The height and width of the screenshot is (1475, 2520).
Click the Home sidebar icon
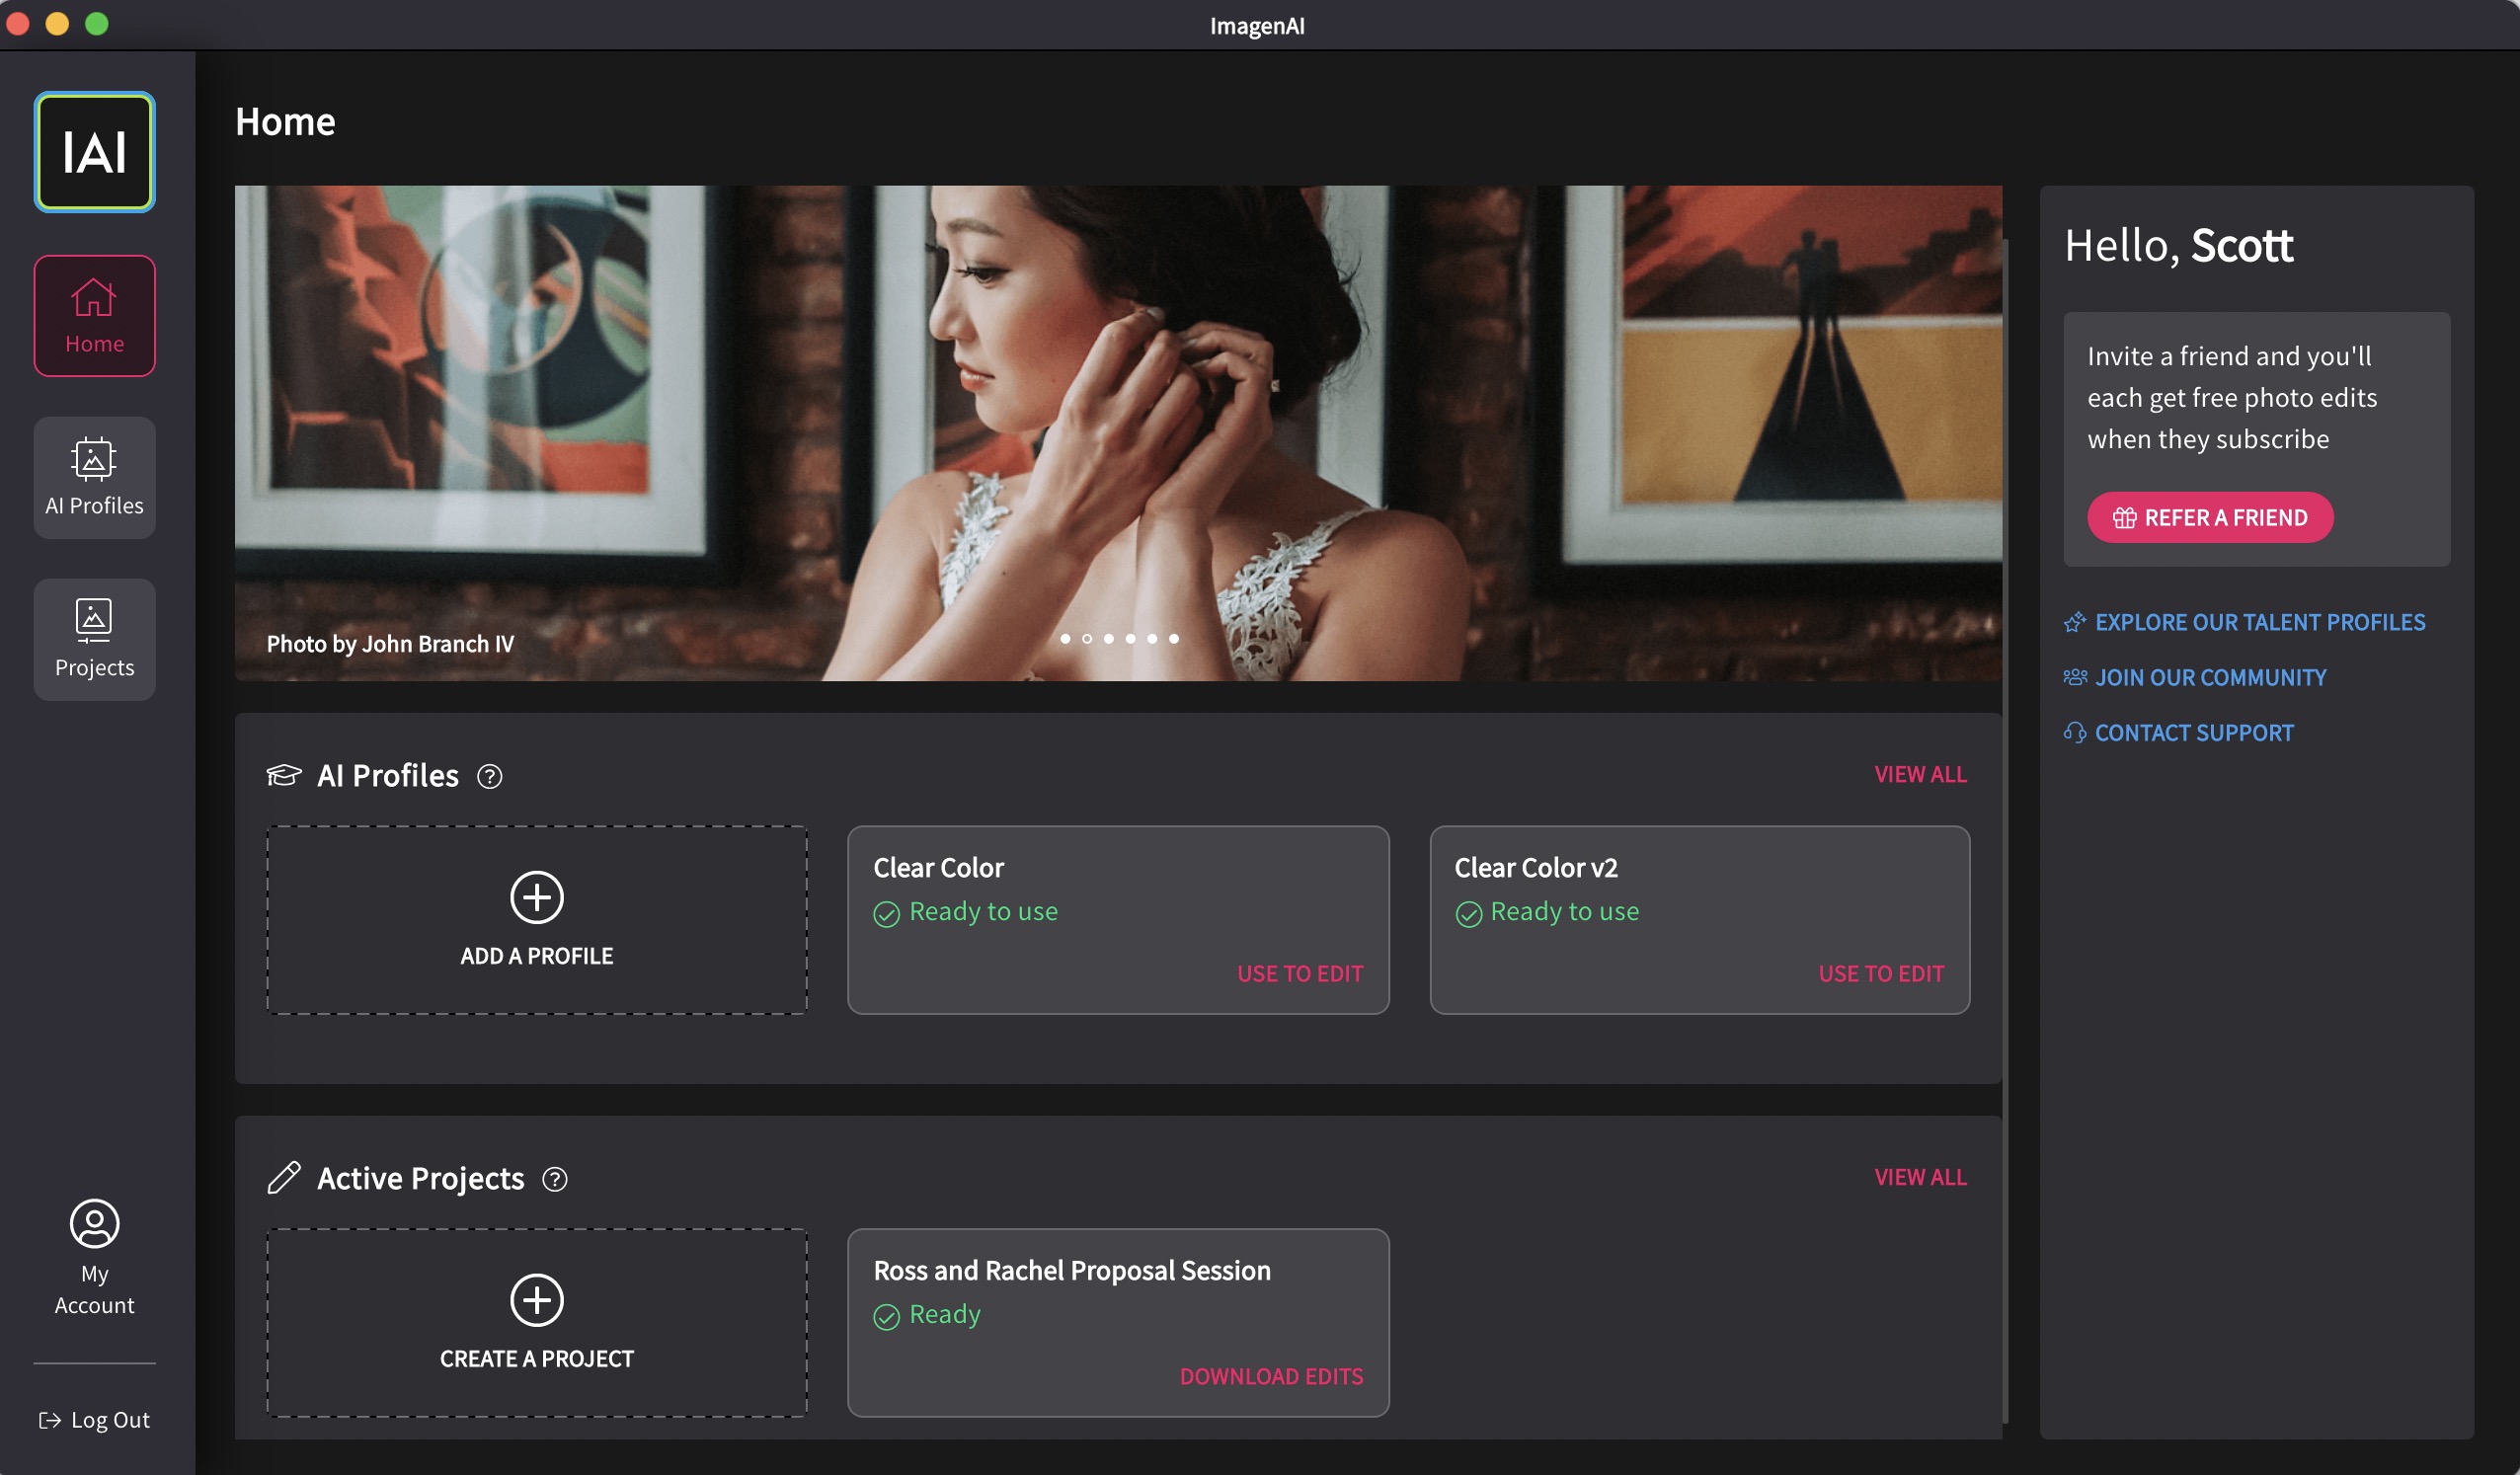coord(93,316)
